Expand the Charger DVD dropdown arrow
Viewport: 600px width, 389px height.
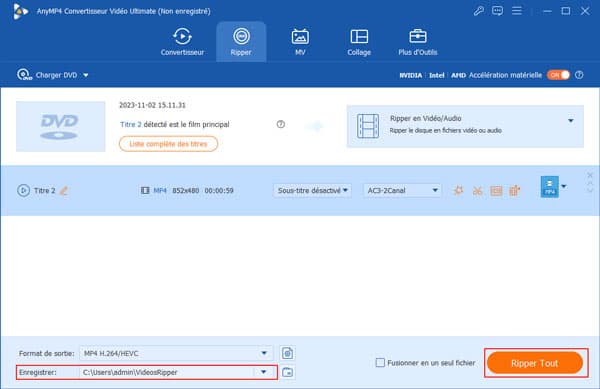(86, 75)
